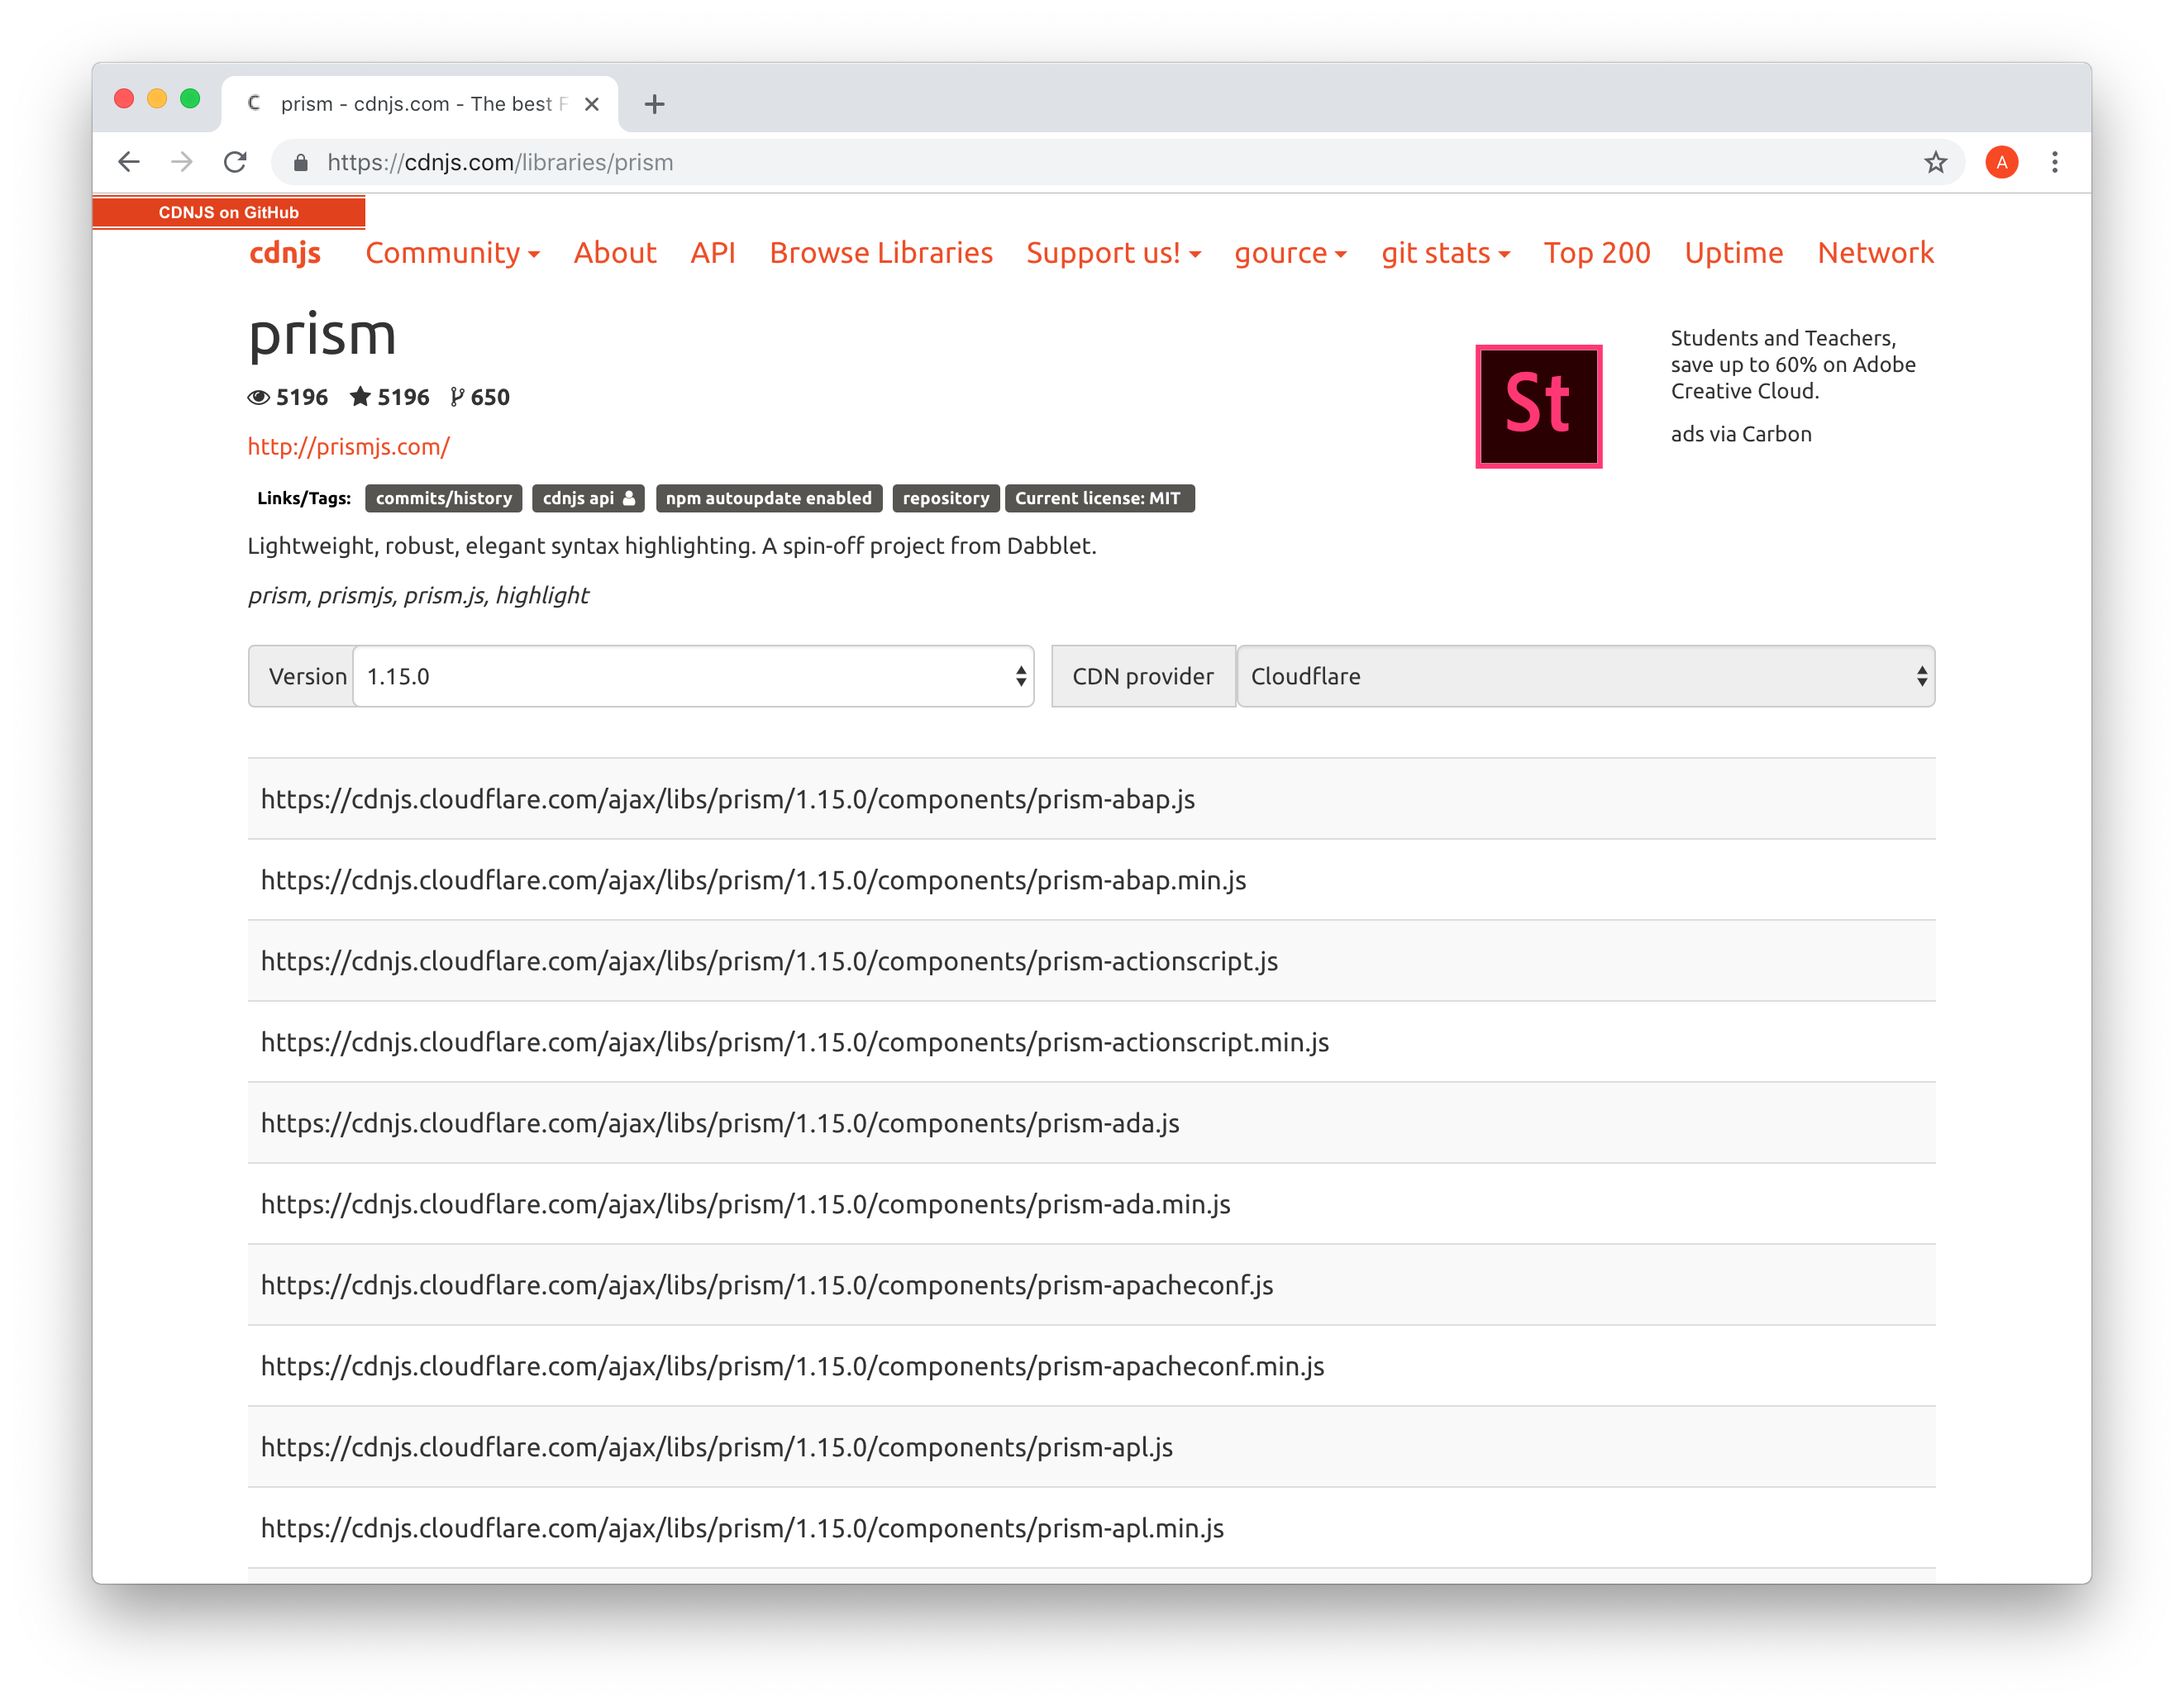2184x1706 pixels.
Task: Reload the current page
Action: point(236,162)
